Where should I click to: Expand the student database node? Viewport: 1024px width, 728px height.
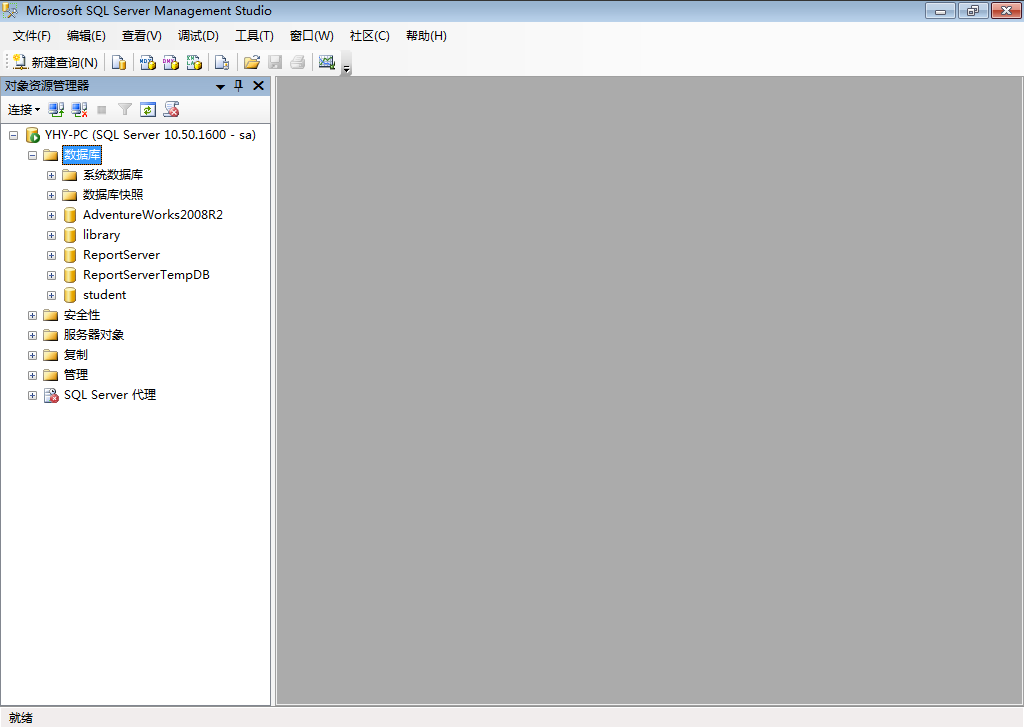tap(51, 295)
